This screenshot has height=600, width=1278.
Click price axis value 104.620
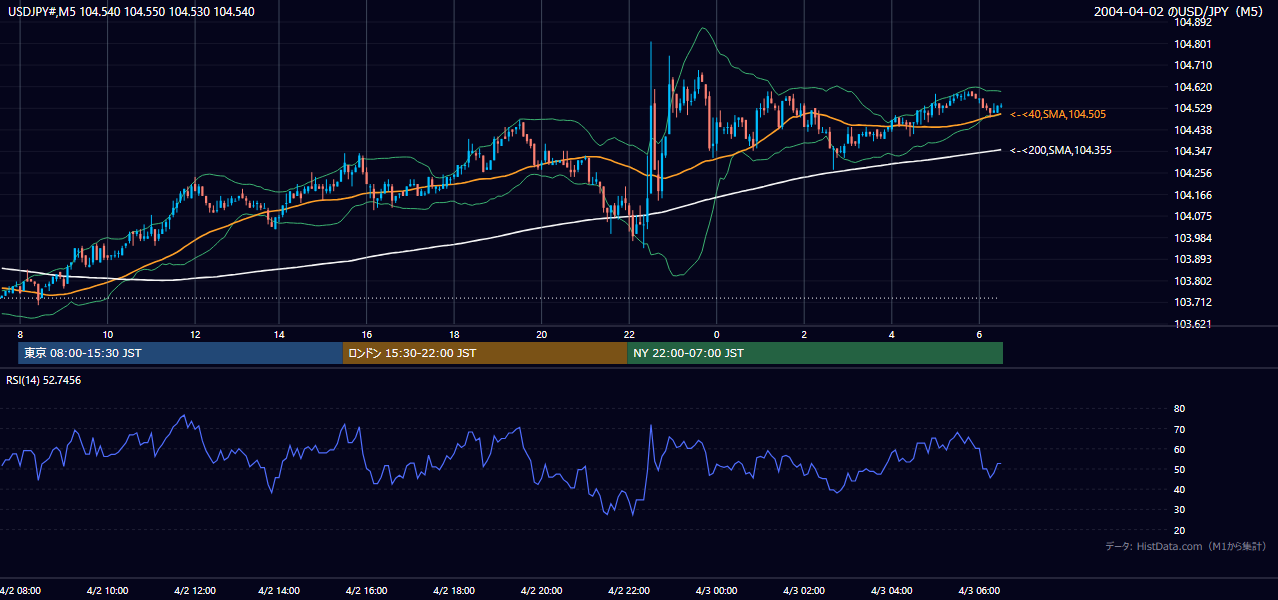pos(1192,87)
